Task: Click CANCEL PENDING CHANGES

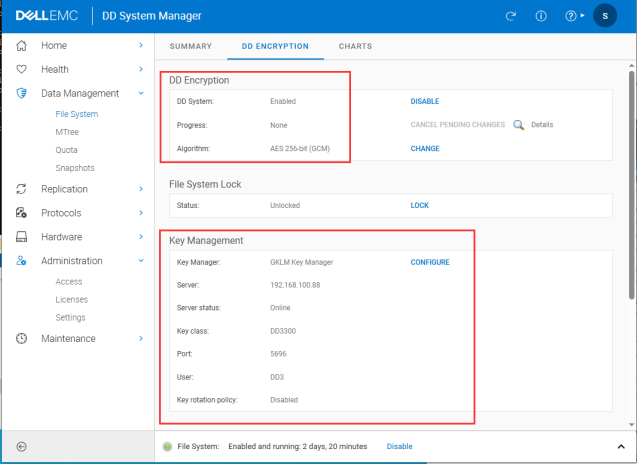Action: click(x=457, y=125)
